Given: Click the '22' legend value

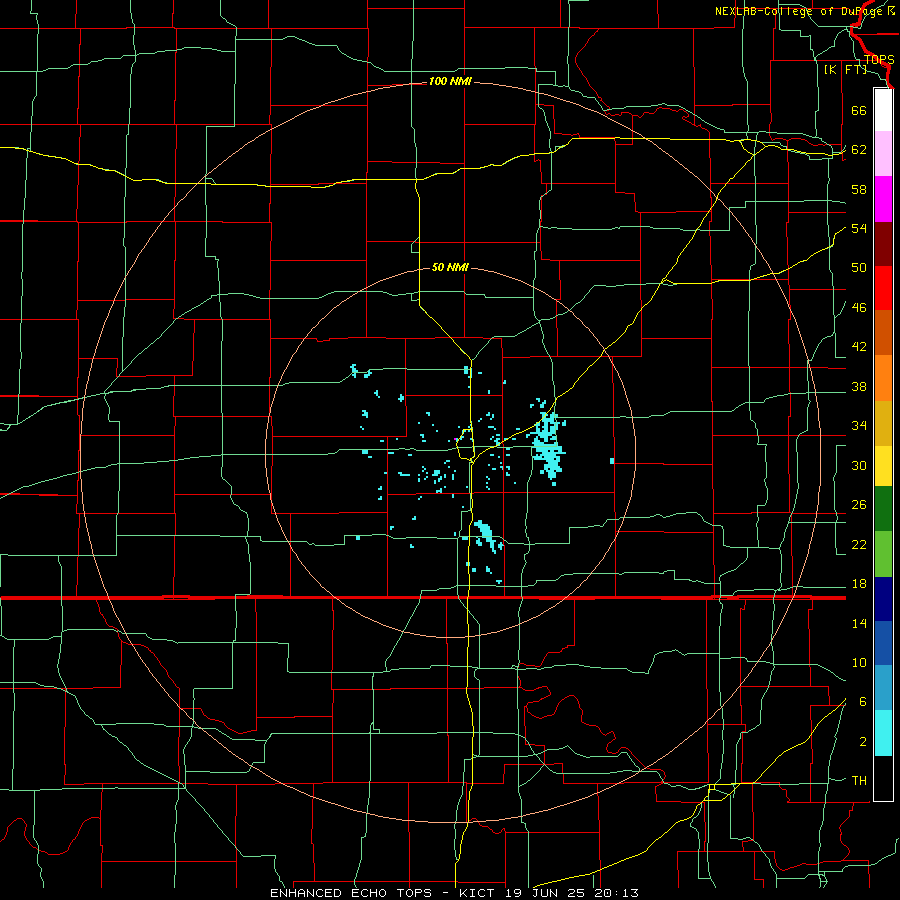Looking at the screenshot, I should (x=859, y=544).
